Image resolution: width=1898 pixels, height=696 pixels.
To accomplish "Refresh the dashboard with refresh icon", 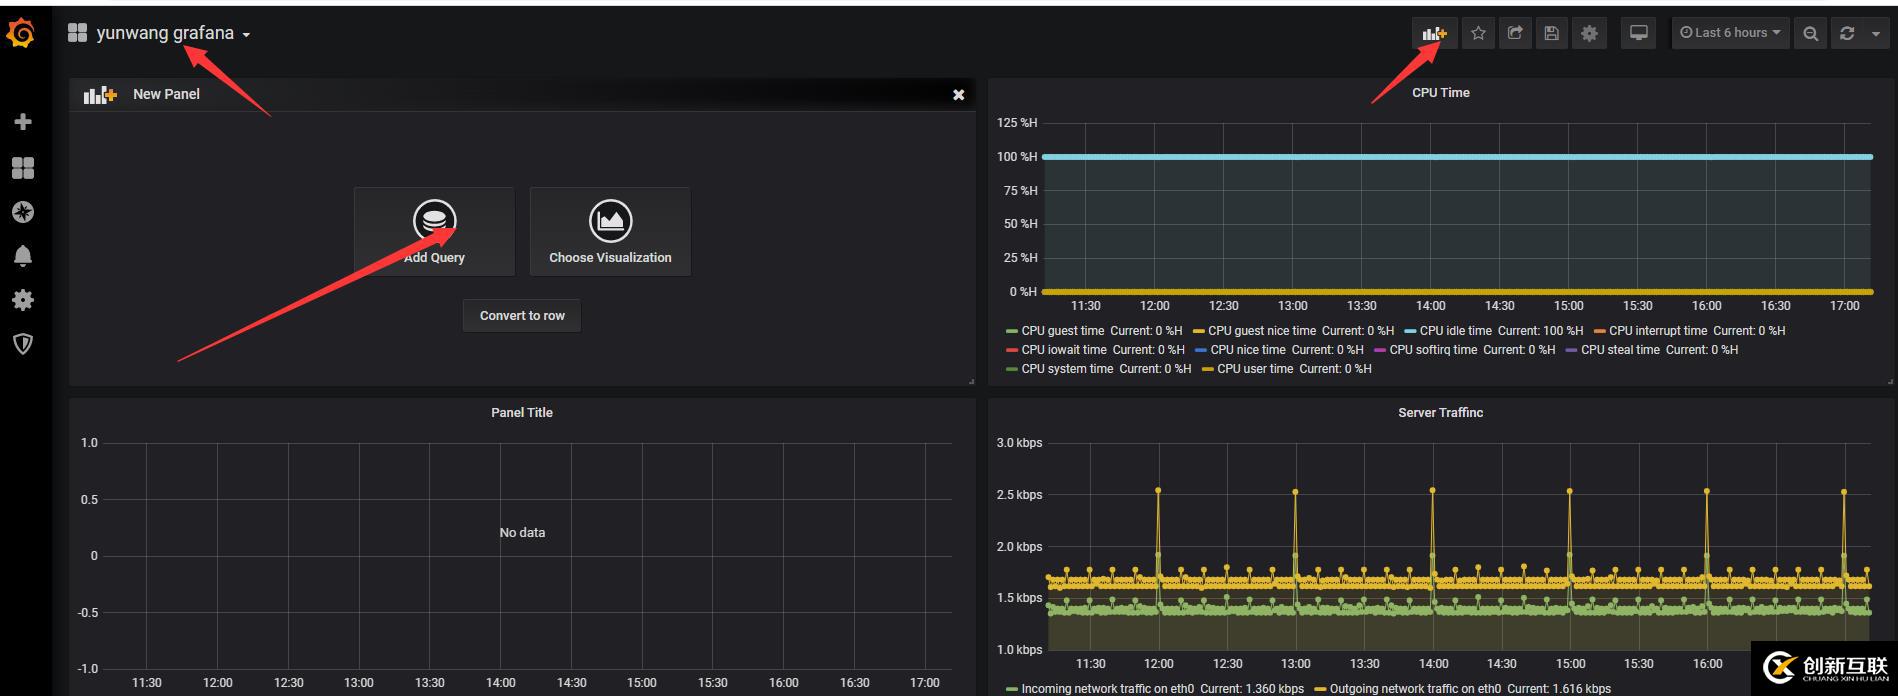I will (1847, 33).
